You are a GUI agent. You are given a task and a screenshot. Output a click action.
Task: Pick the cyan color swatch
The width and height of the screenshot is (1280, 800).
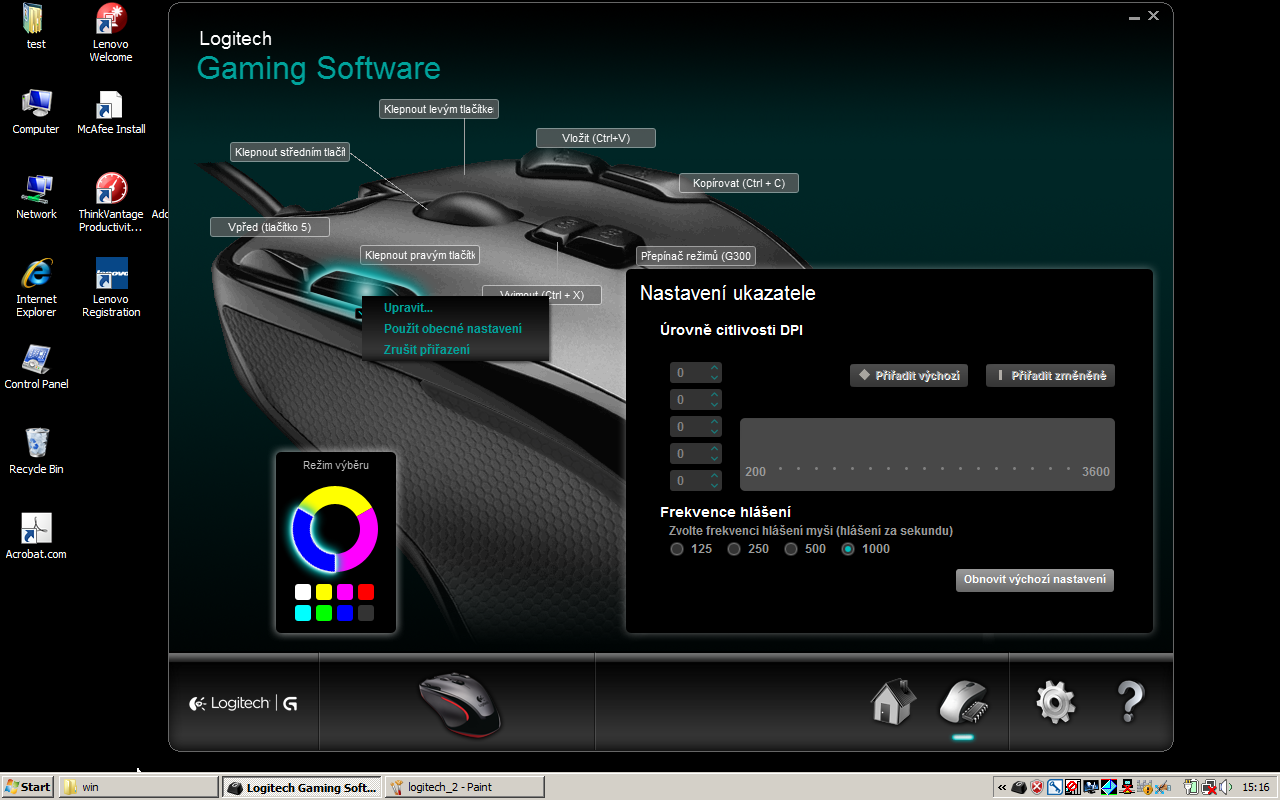(303, 613)
